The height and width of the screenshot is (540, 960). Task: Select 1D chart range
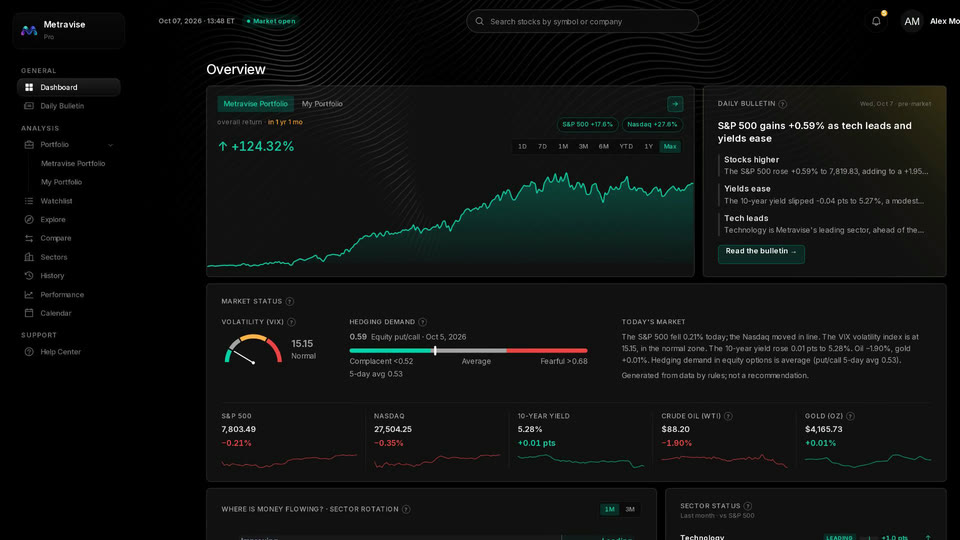pyautogui.click(x=522, y=146)
